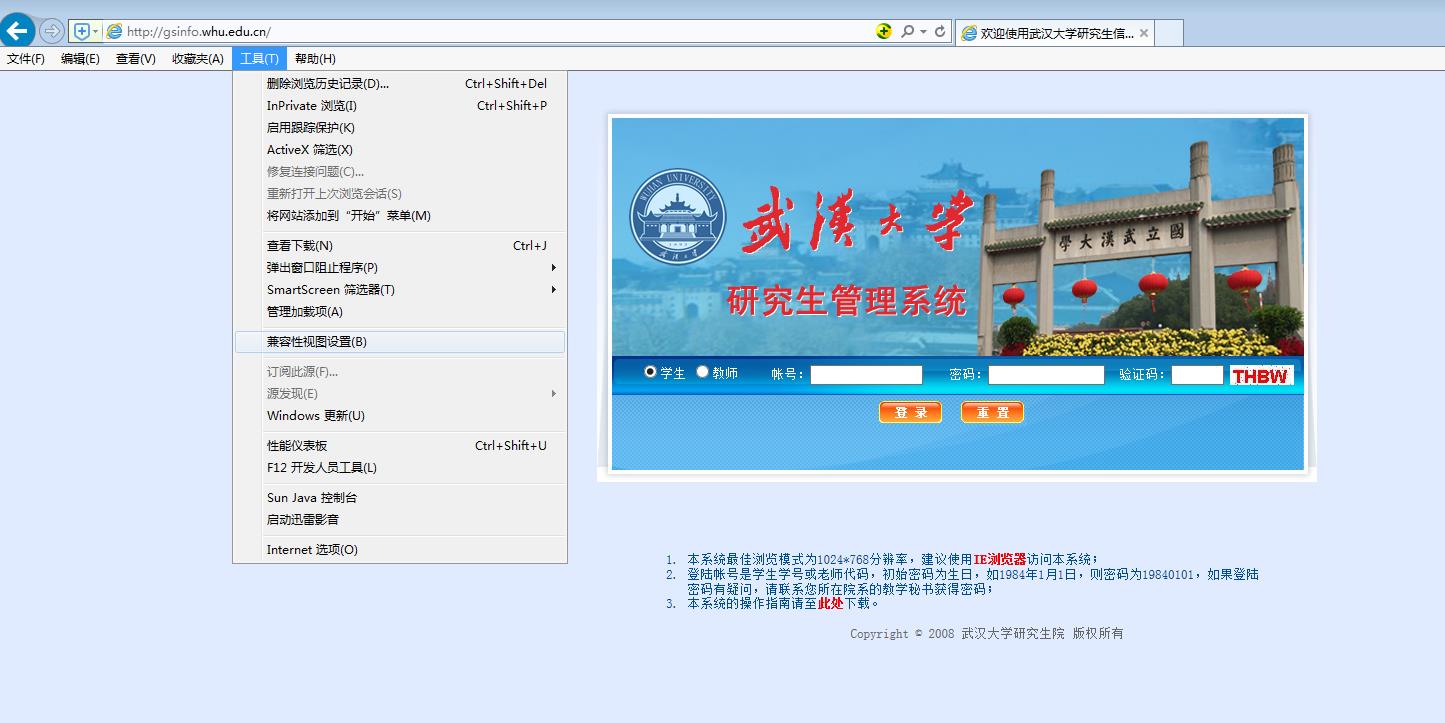Select the 学生 radio button
The image size is (1445, 723).
pyautogui.click(x=650, y=372)
